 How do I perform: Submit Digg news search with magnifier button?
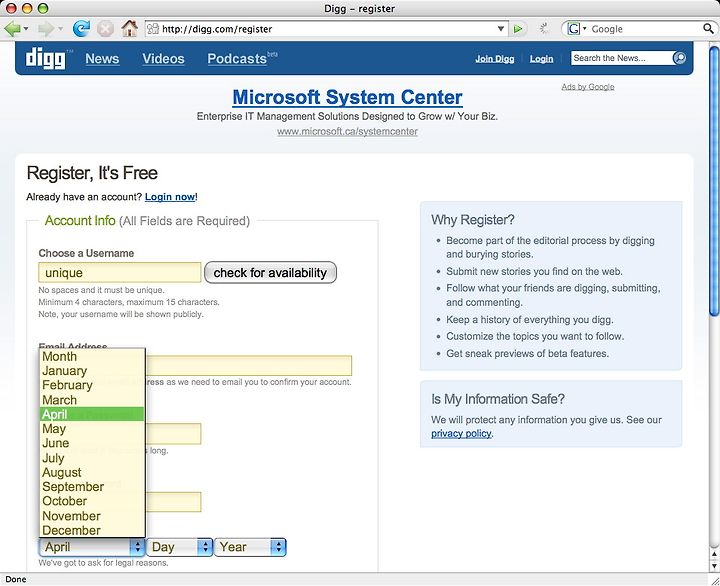click(679, 58)
